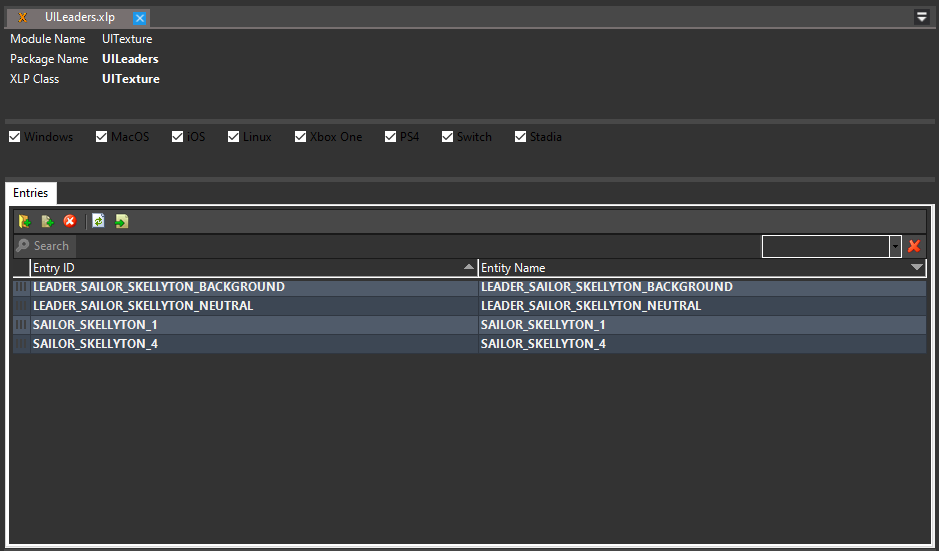Uncheck the Windows platform checkbox
This screenshot has width=939, height=551.
[x=15, y=137]
